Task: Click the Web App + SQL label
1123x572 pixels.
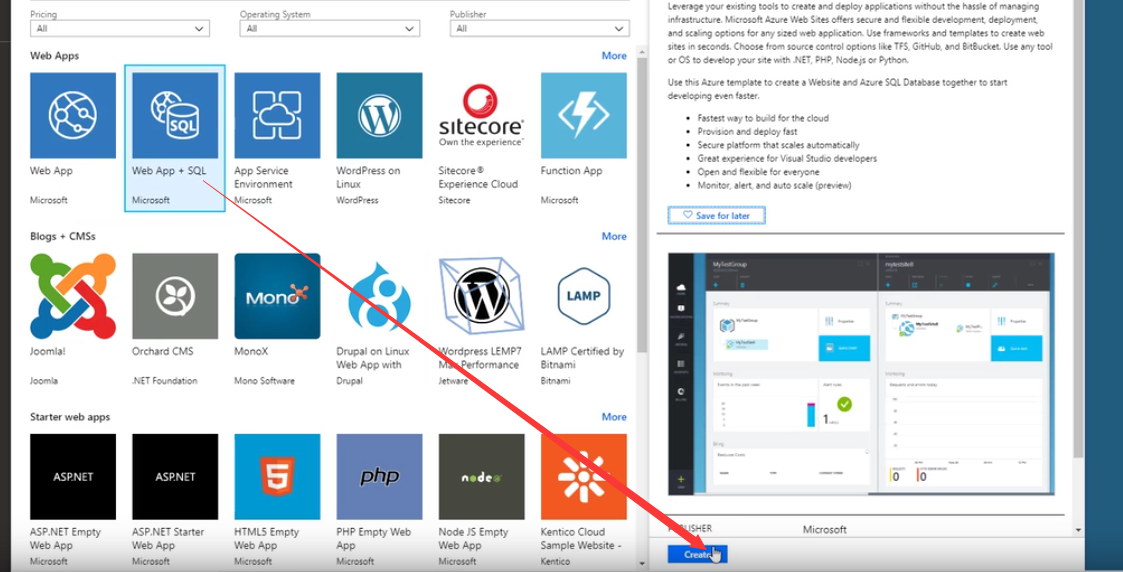Action: tap(169, 171)
